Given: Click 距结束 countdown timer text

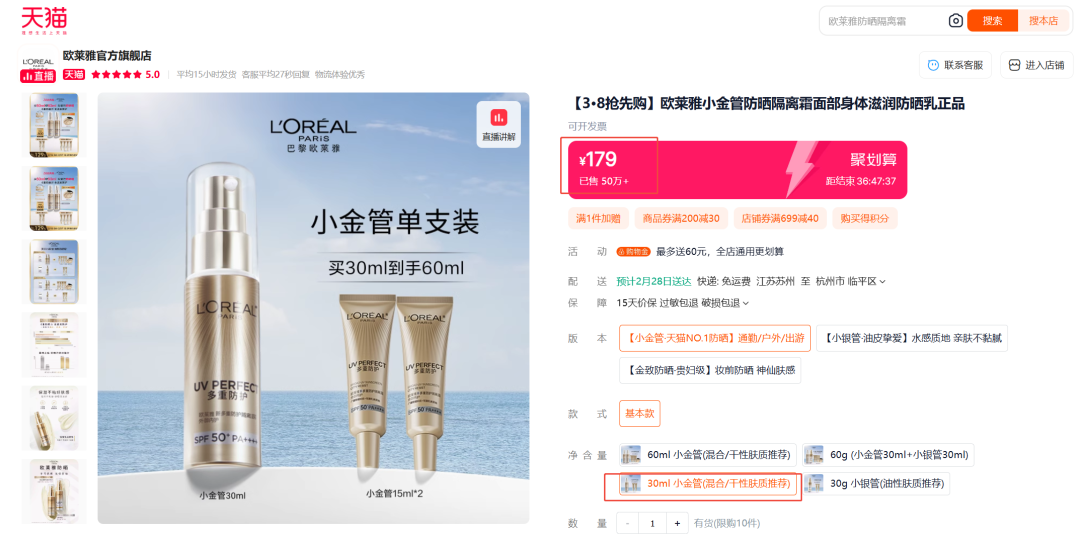Looking at the screenshot, I should click(x=861, y=182).
